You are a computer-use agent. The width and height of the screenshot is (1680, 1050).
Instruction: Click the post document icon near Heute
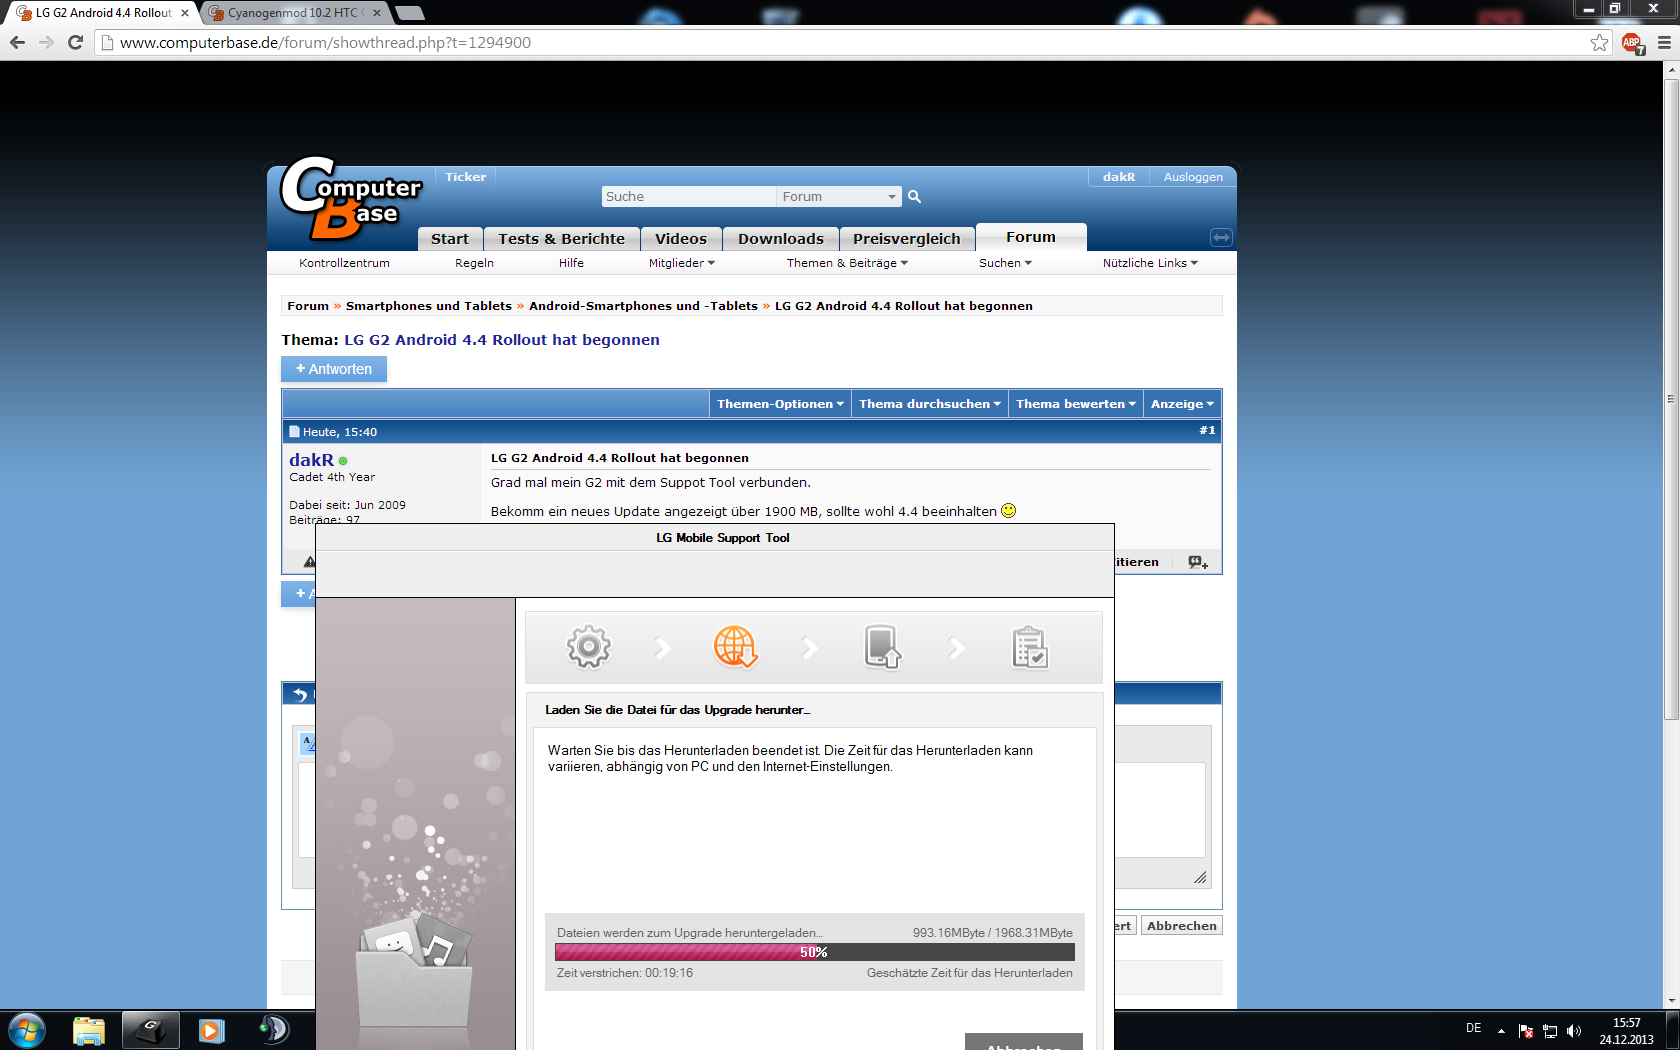[x=294, y=432]
